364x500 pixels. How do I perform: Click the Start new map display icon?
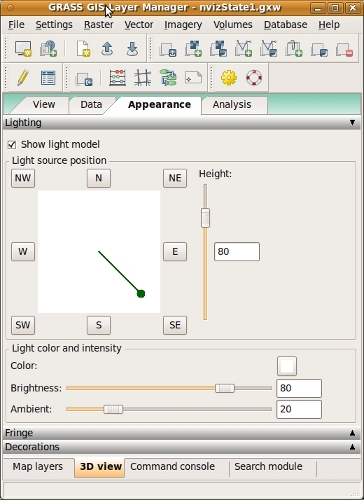point(23,49)
